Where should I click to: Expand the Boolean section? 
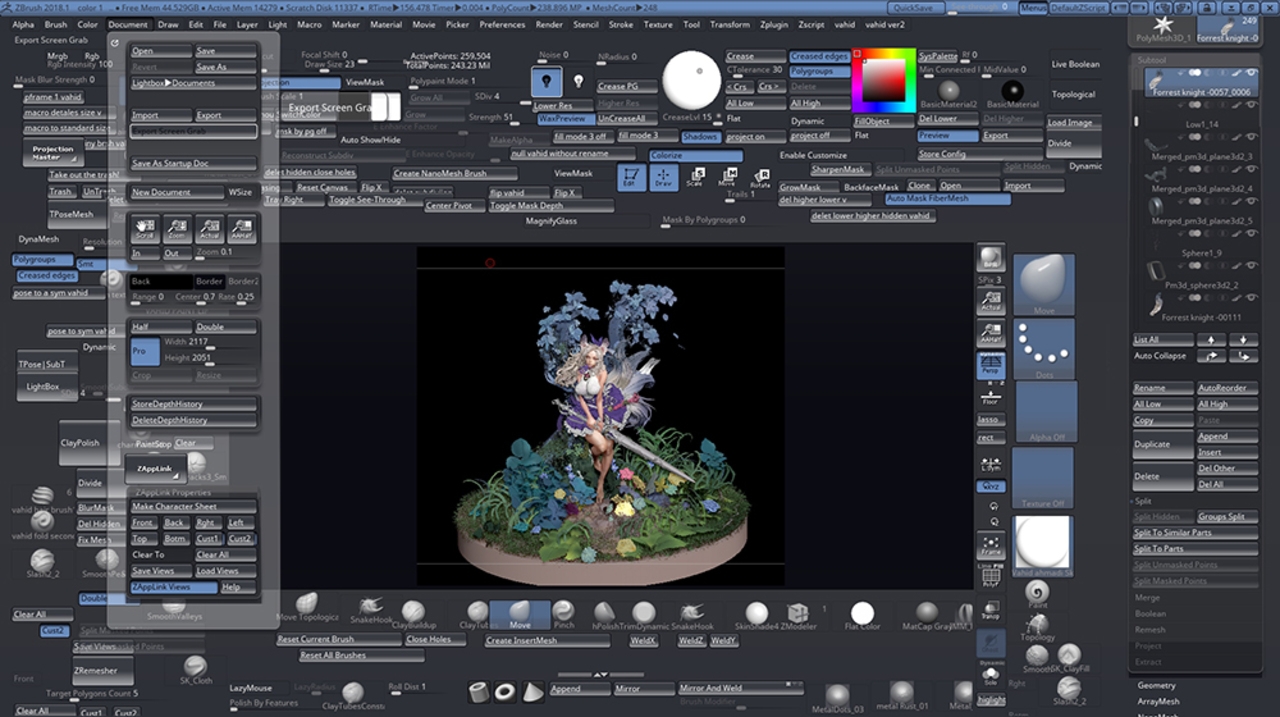(x=1150, y=613)
